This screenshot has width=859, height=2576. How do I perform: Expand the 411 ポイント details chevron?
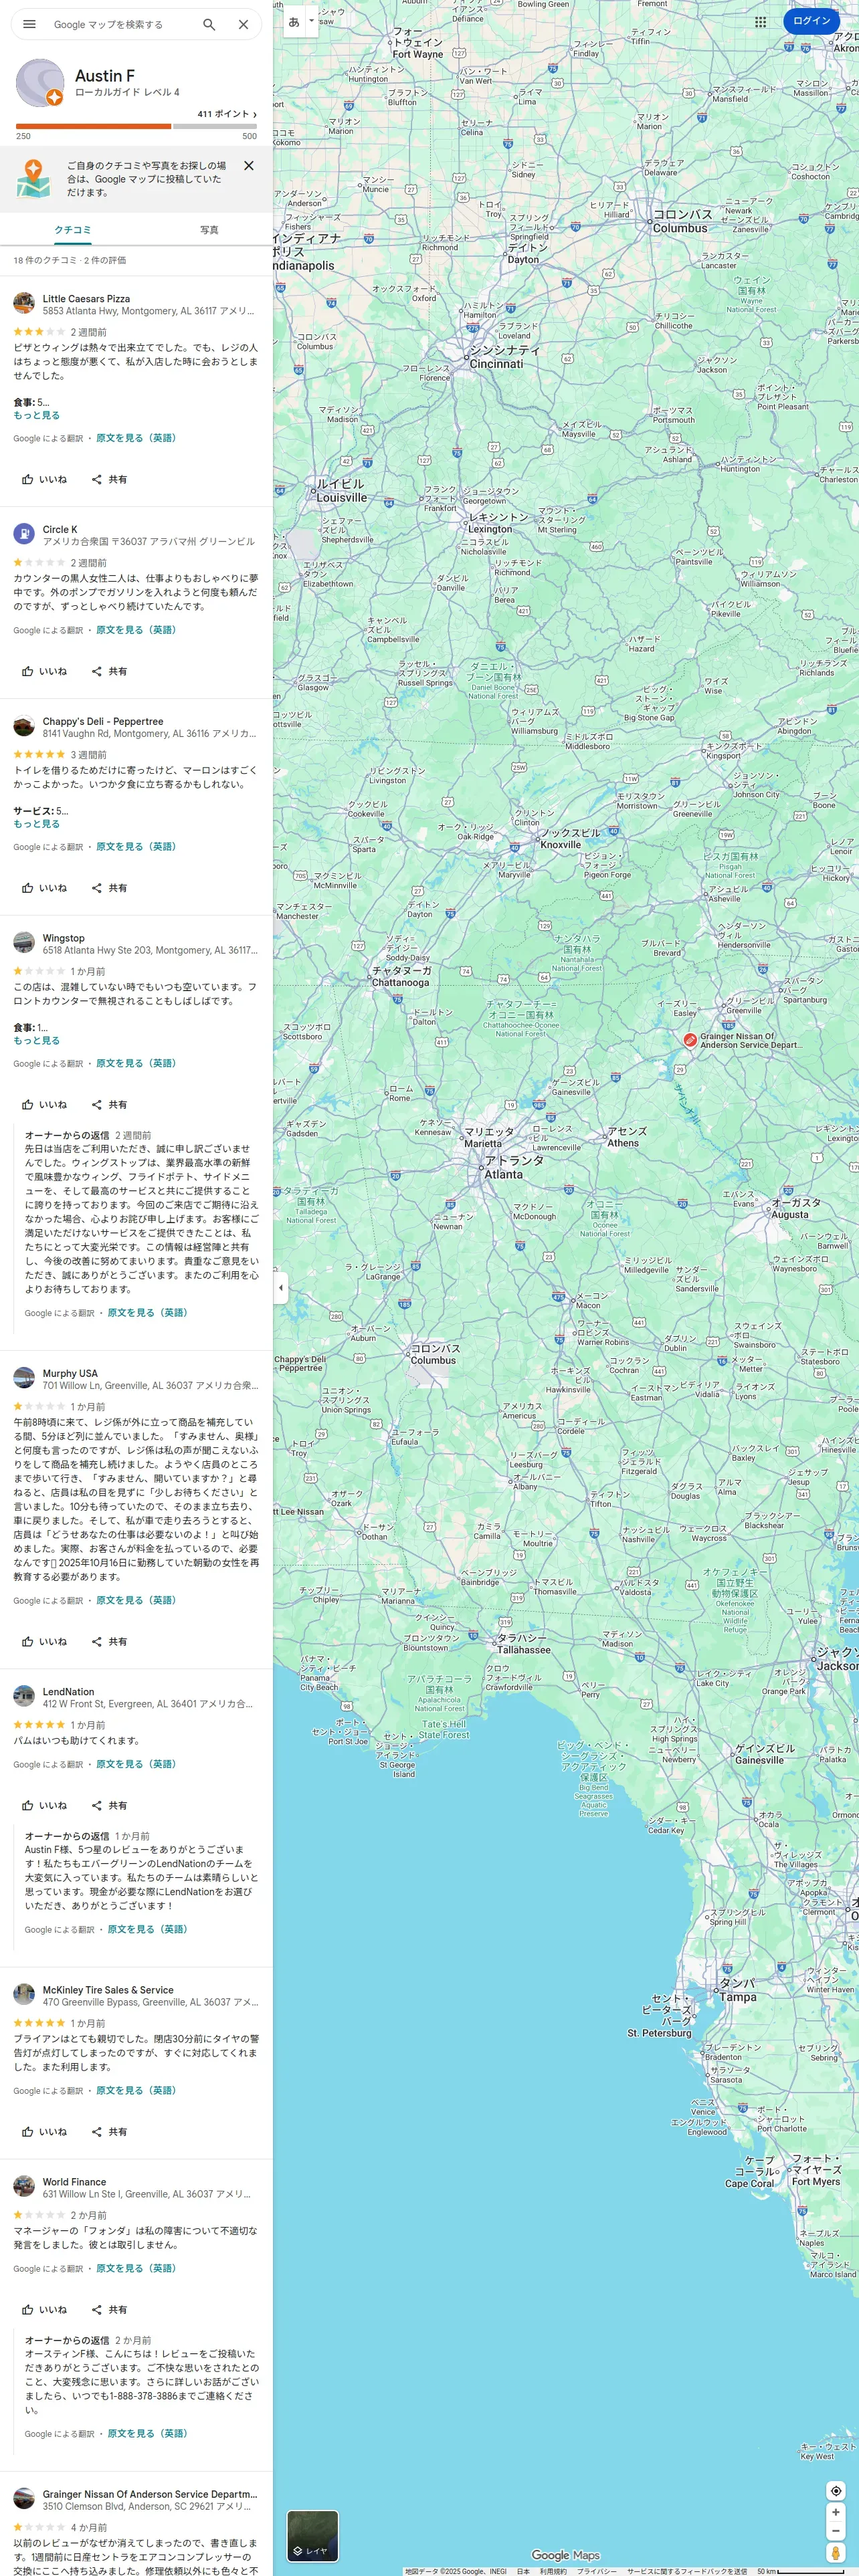255,114
